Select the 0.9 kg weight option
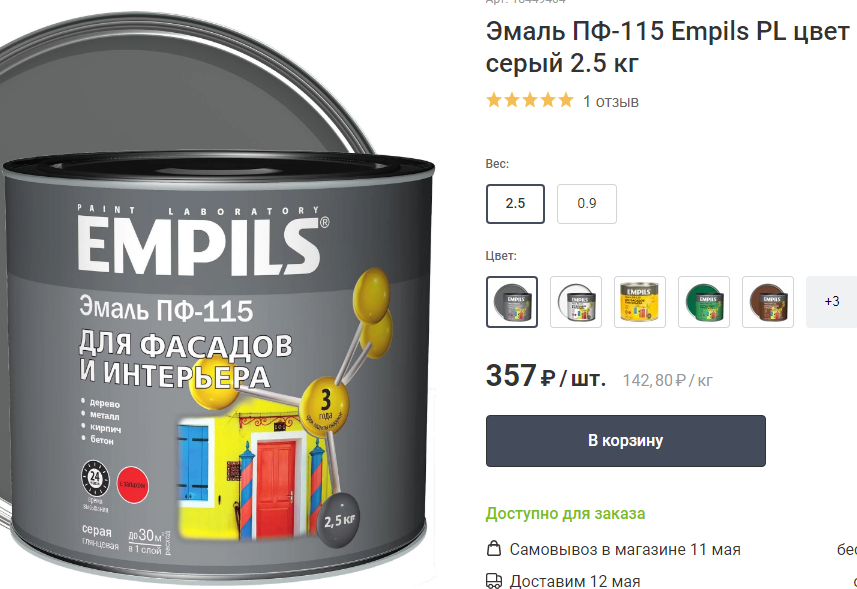Viewport: 857px width, 589px height. (x=586, y=204)
